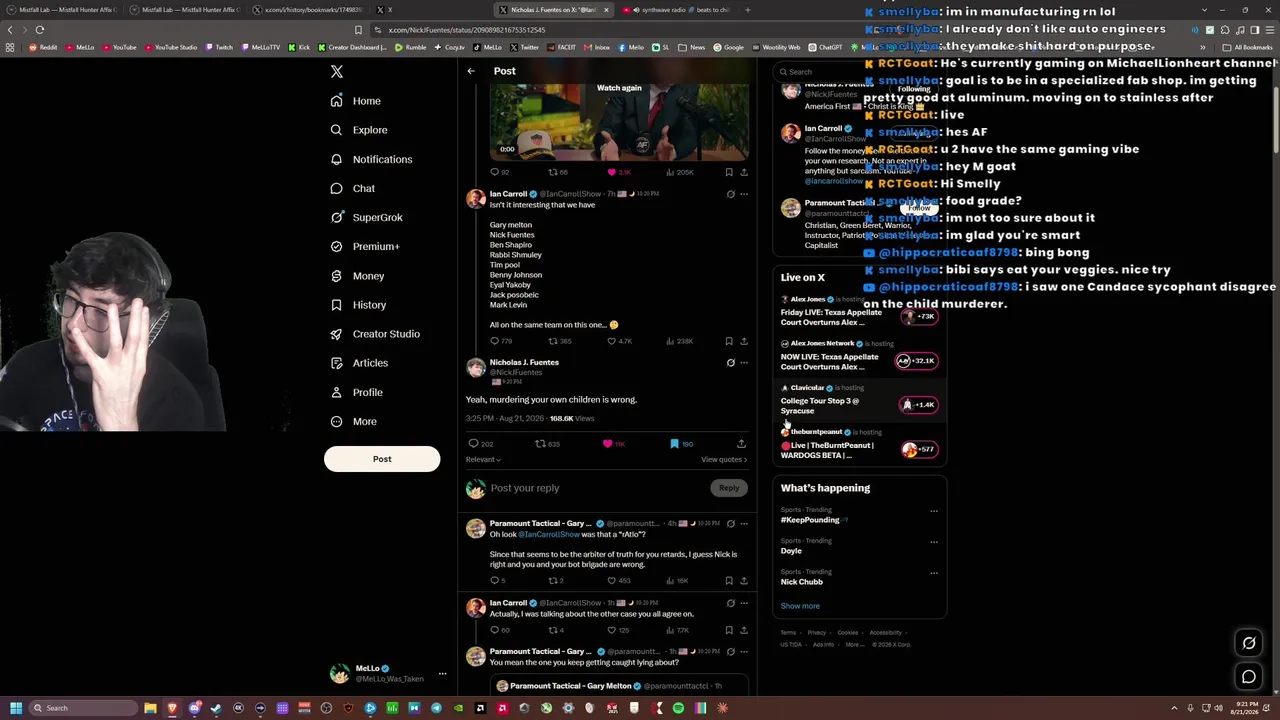Bookmark Ian Carroll's post with 238K views

coord(728,341)
